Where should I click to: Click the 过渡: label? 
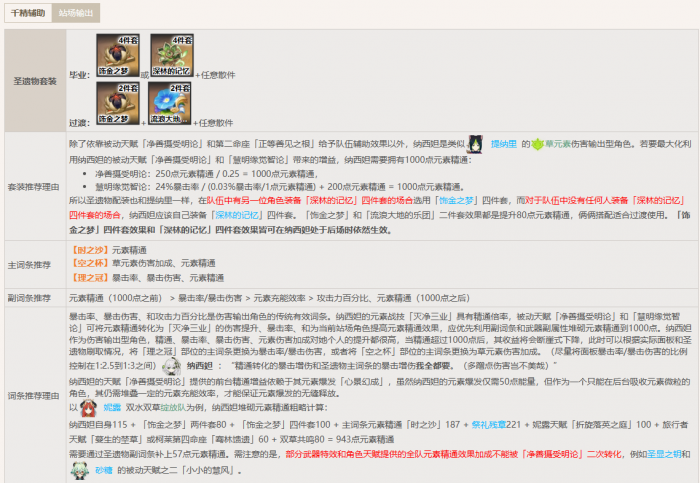pyautogui.click(x=79, y=123)
